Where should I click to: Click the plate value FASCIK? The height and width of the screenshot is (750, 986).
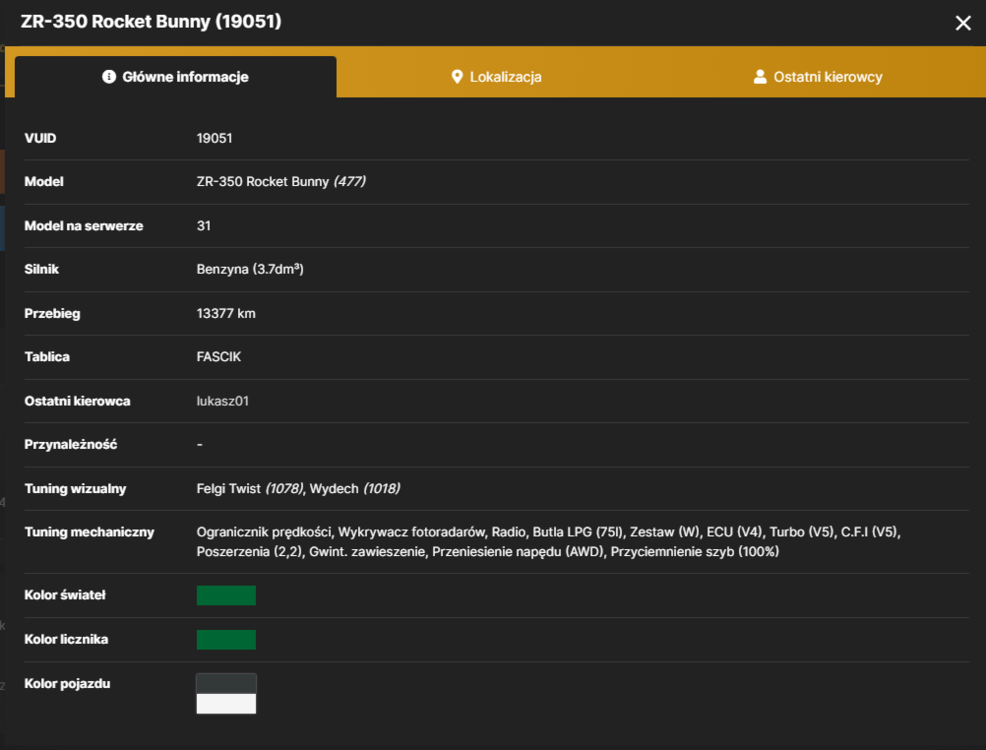(x=219, y=357)
